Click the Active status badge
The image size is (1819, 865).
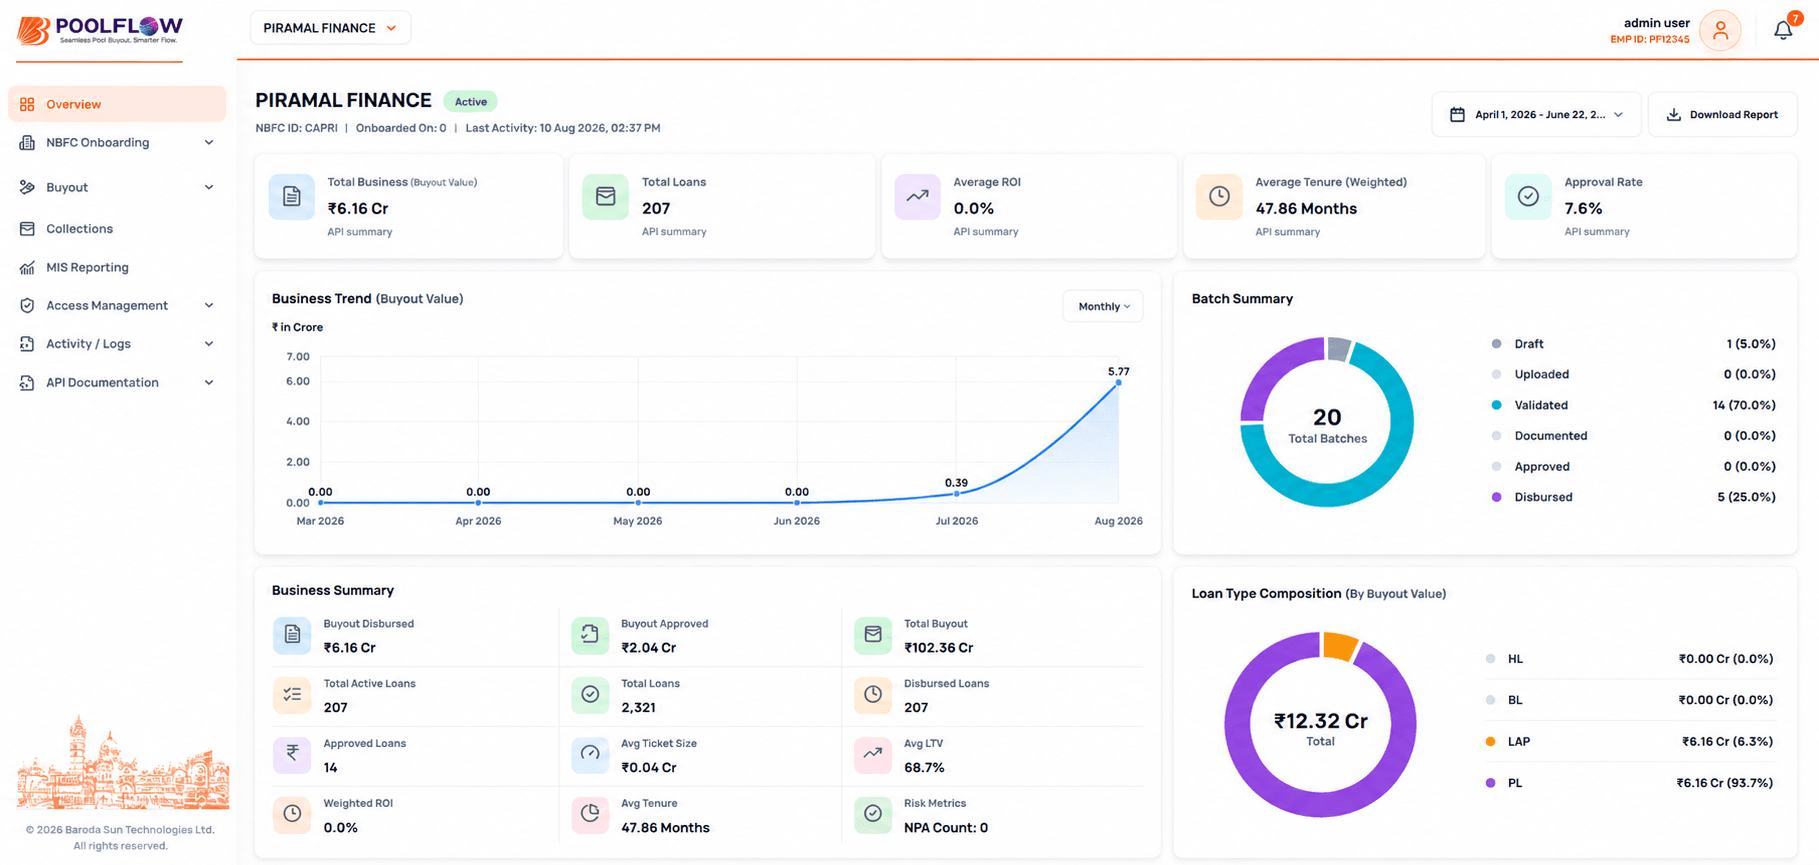471,102
